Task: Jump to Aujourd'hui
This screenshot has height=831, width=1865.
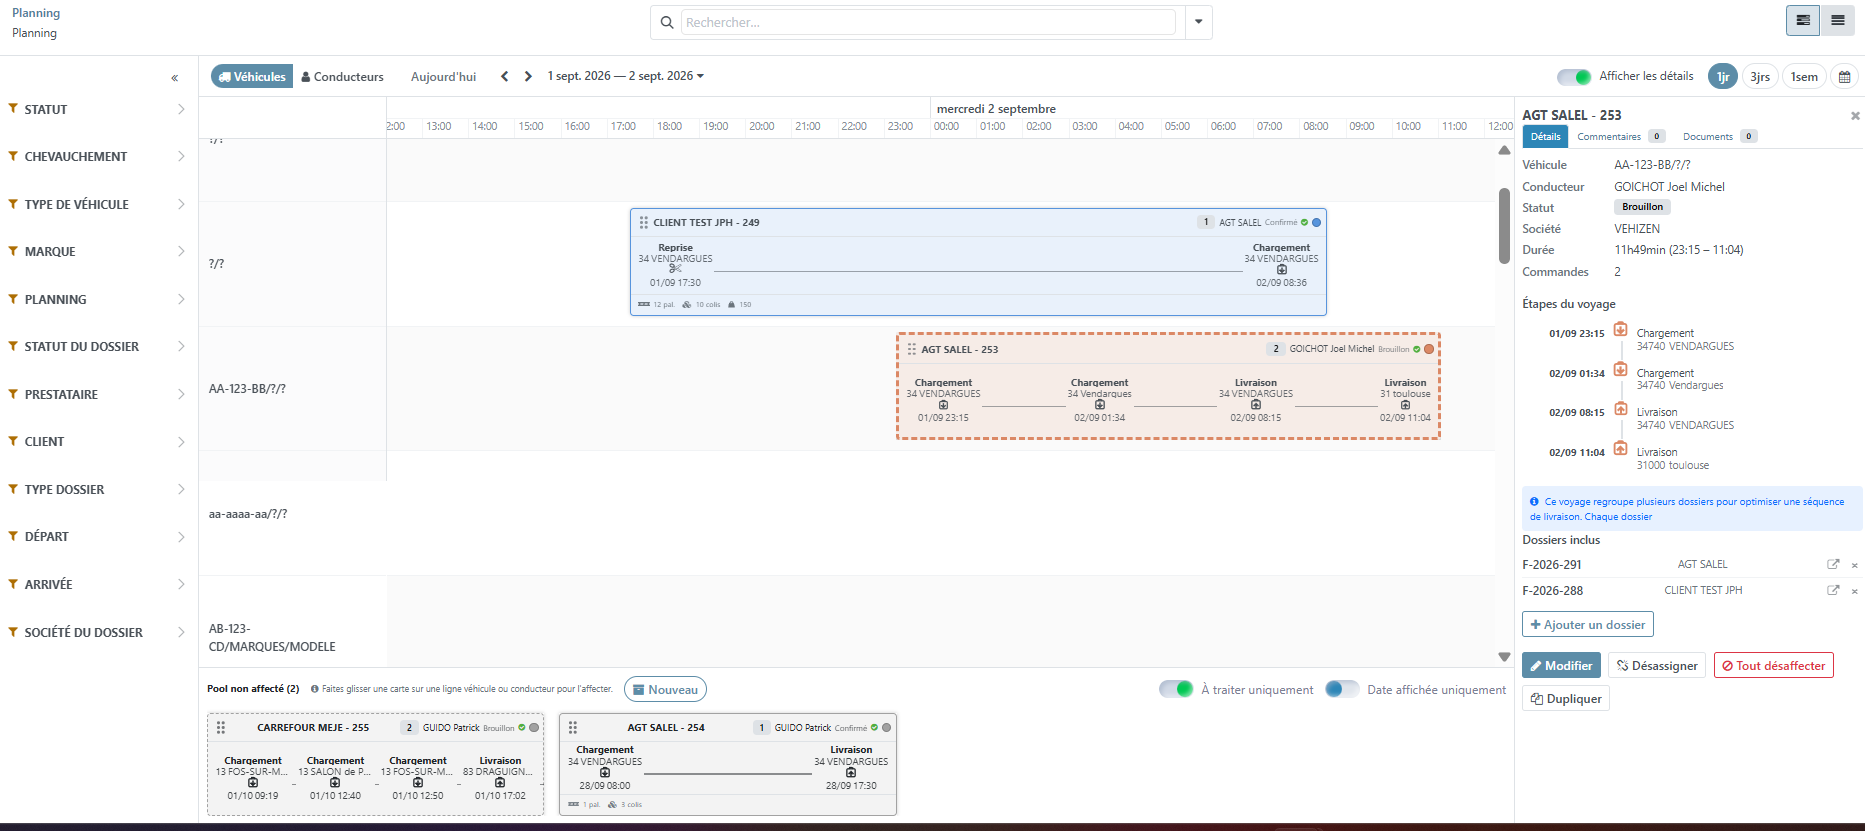Action: [443, 76]
